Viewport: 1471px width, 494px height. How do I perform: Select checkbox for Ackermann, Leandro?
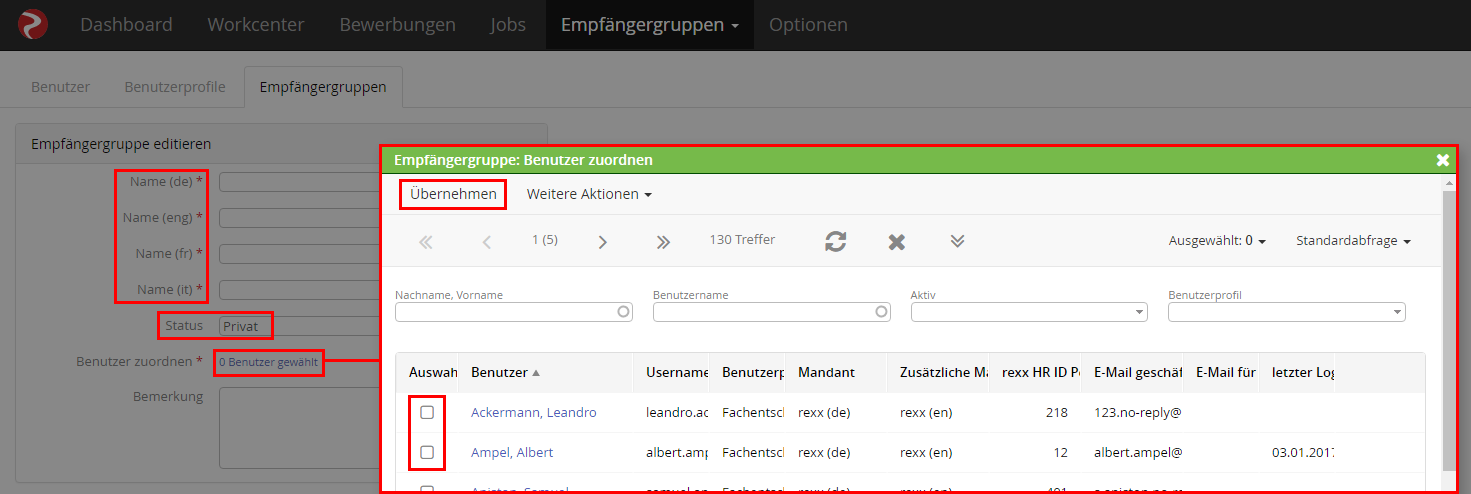click(x=427, y=412)
